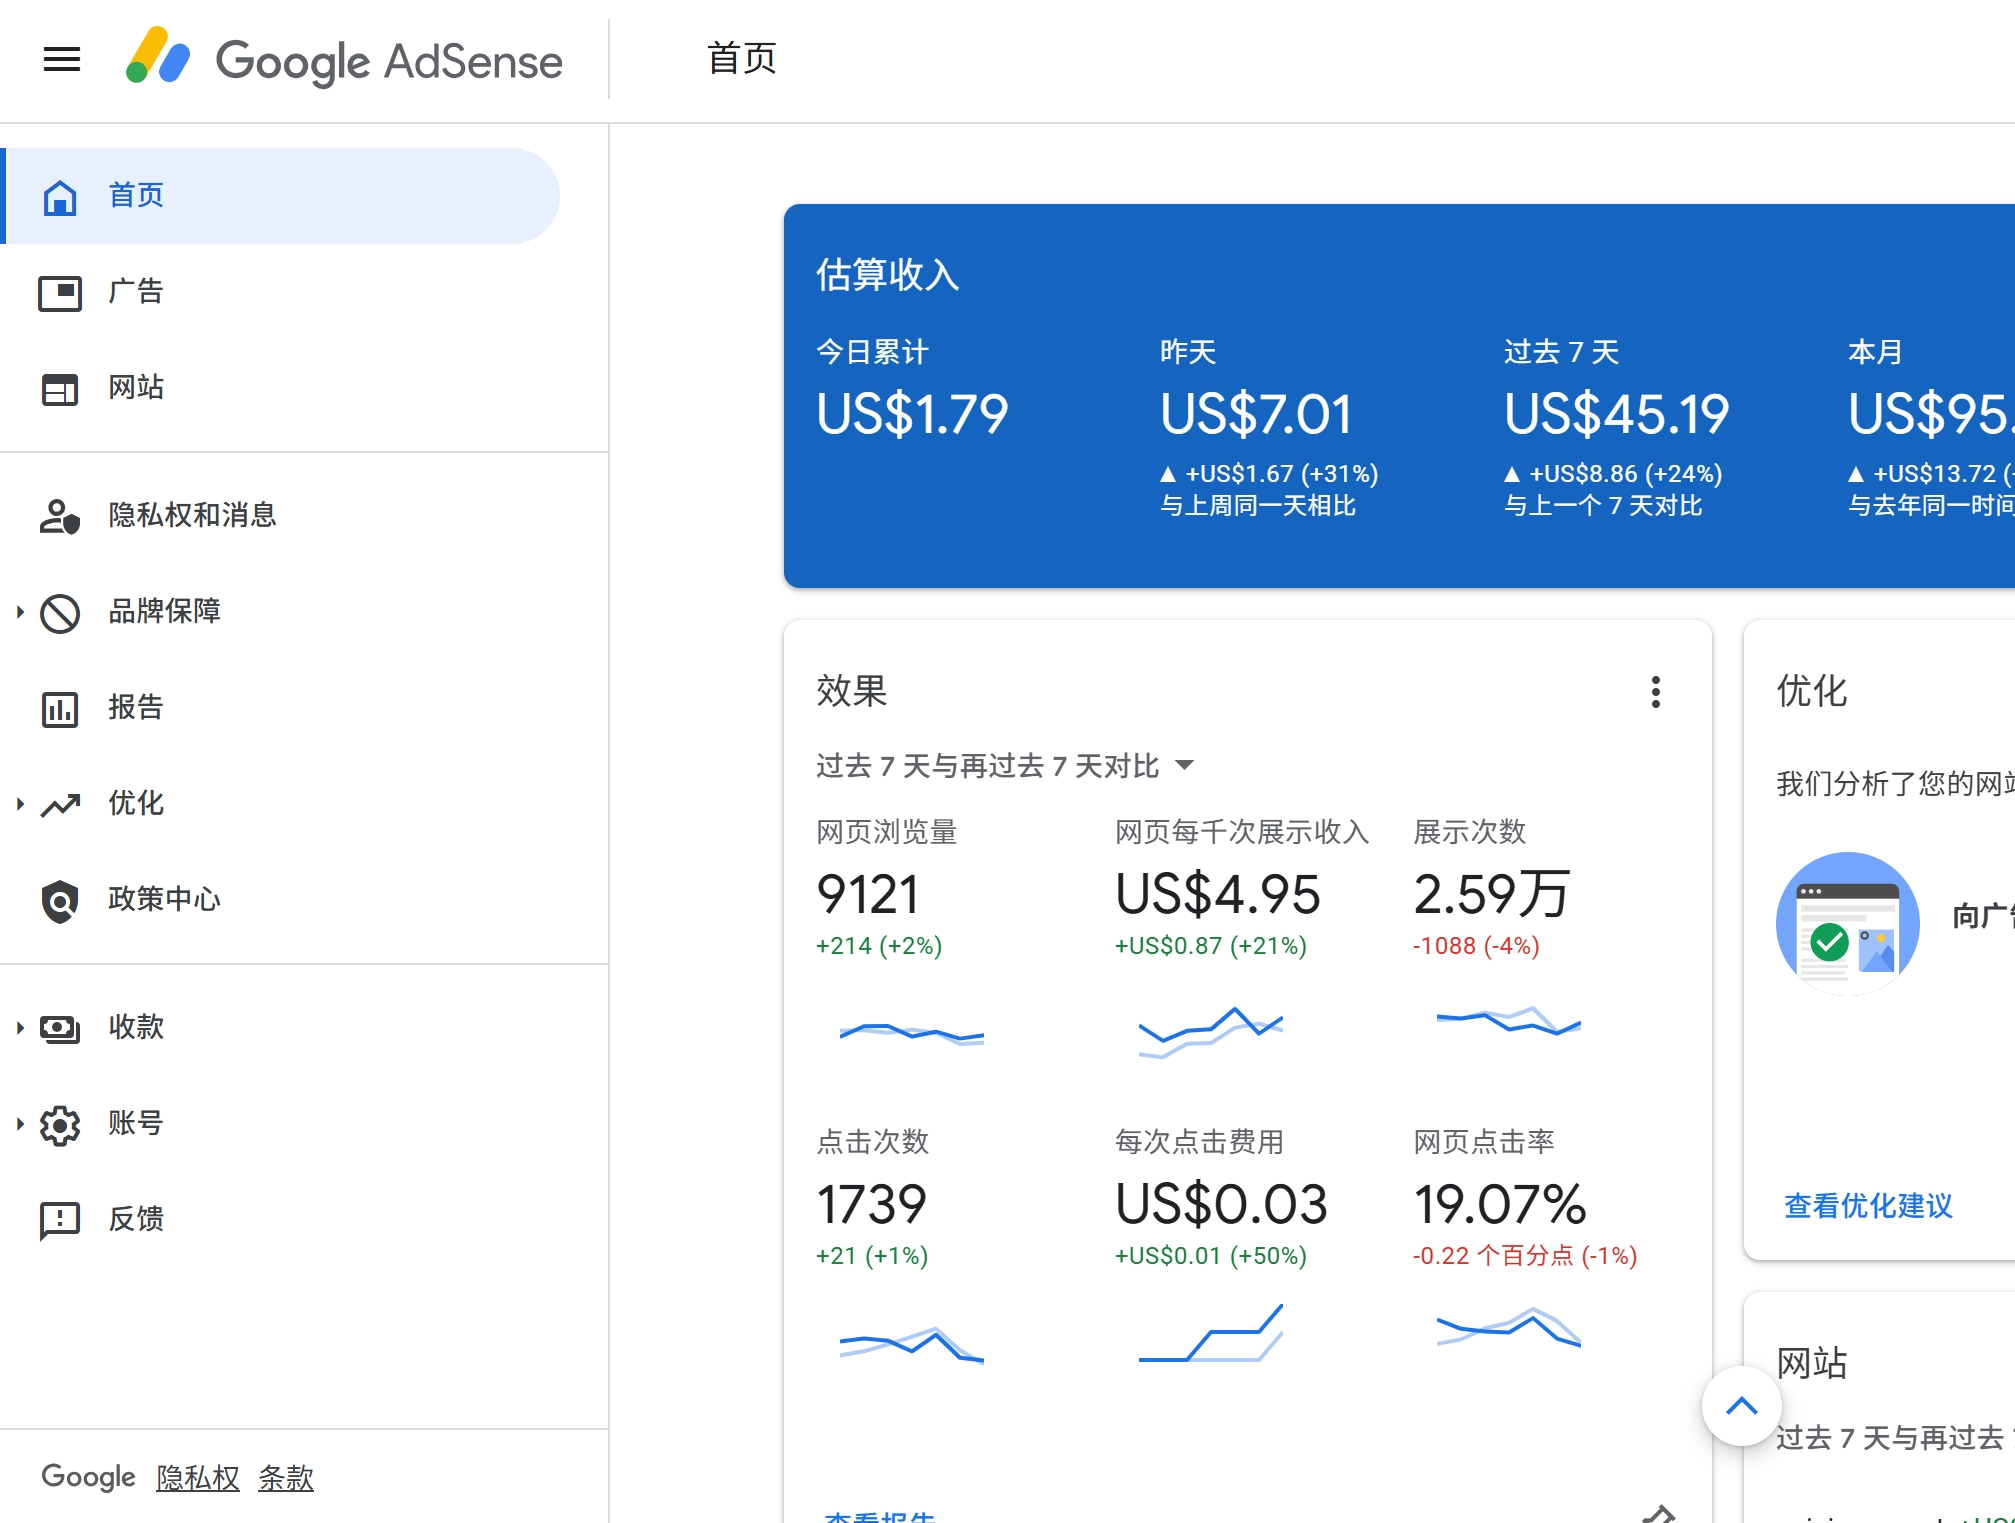Open the 隐私权 footer link
The width and height of the screenshot is (2015, 1523).
197,1478
